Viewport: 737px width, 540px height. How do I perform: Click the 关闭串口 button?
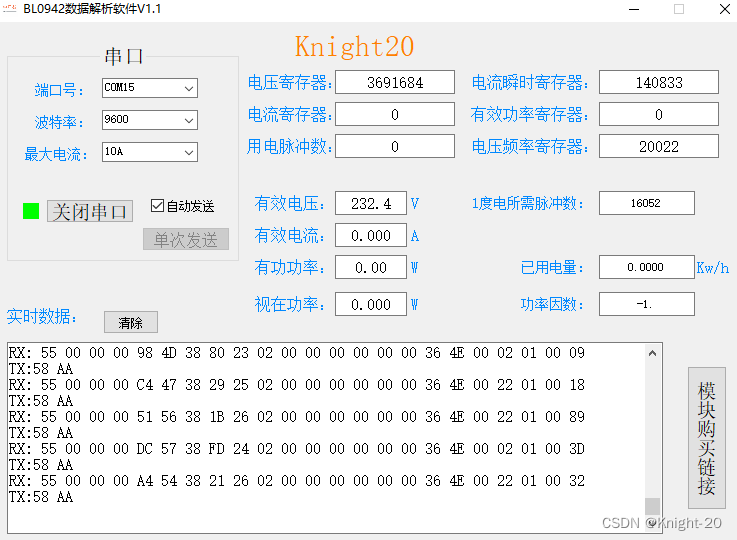(90, 211)
